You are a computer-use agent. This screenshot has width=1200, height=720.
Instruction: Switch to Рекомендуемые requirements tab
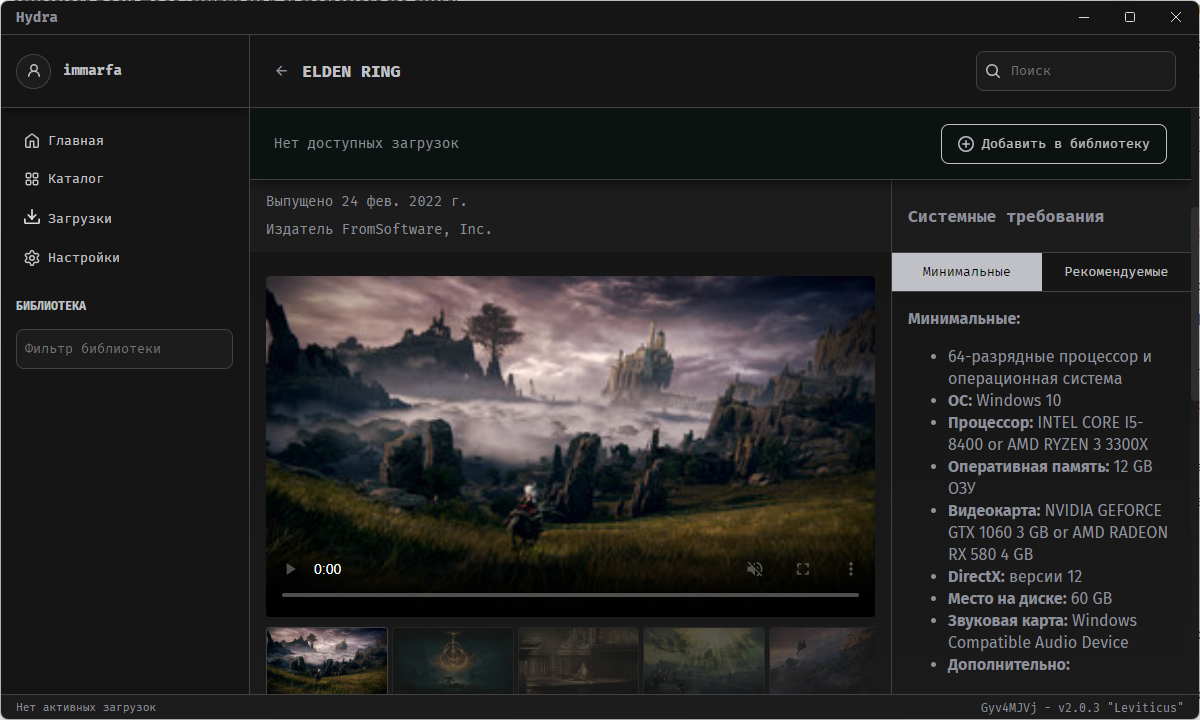pos(1116,272)
